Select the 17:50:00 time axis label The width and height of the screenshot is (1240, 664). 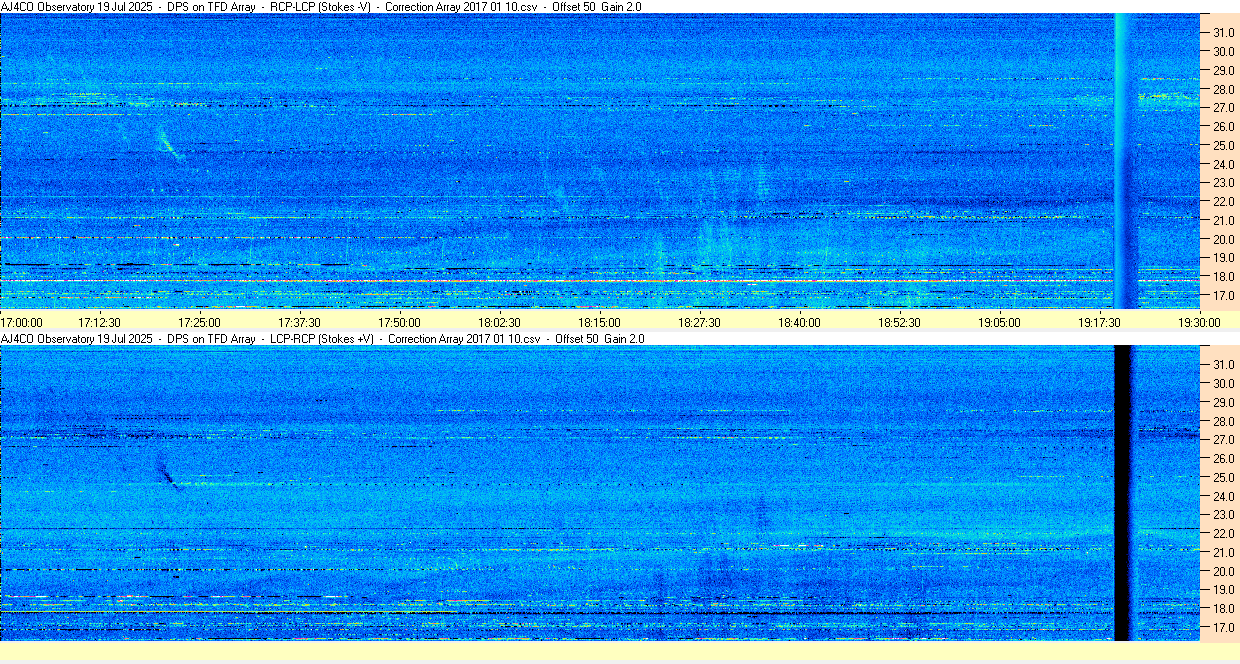400,322
